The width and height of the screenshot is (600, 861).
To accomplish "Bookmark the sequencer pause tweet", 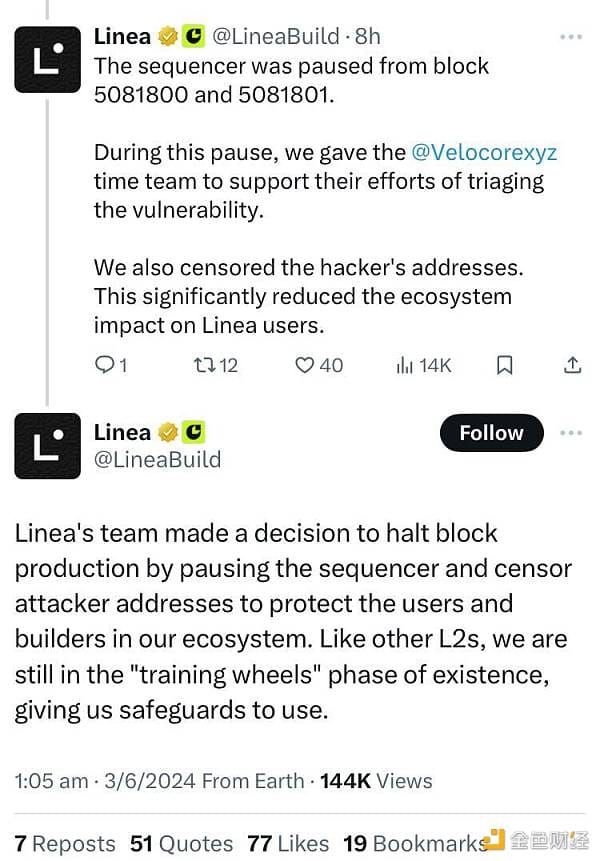I will tap(504, 366).
